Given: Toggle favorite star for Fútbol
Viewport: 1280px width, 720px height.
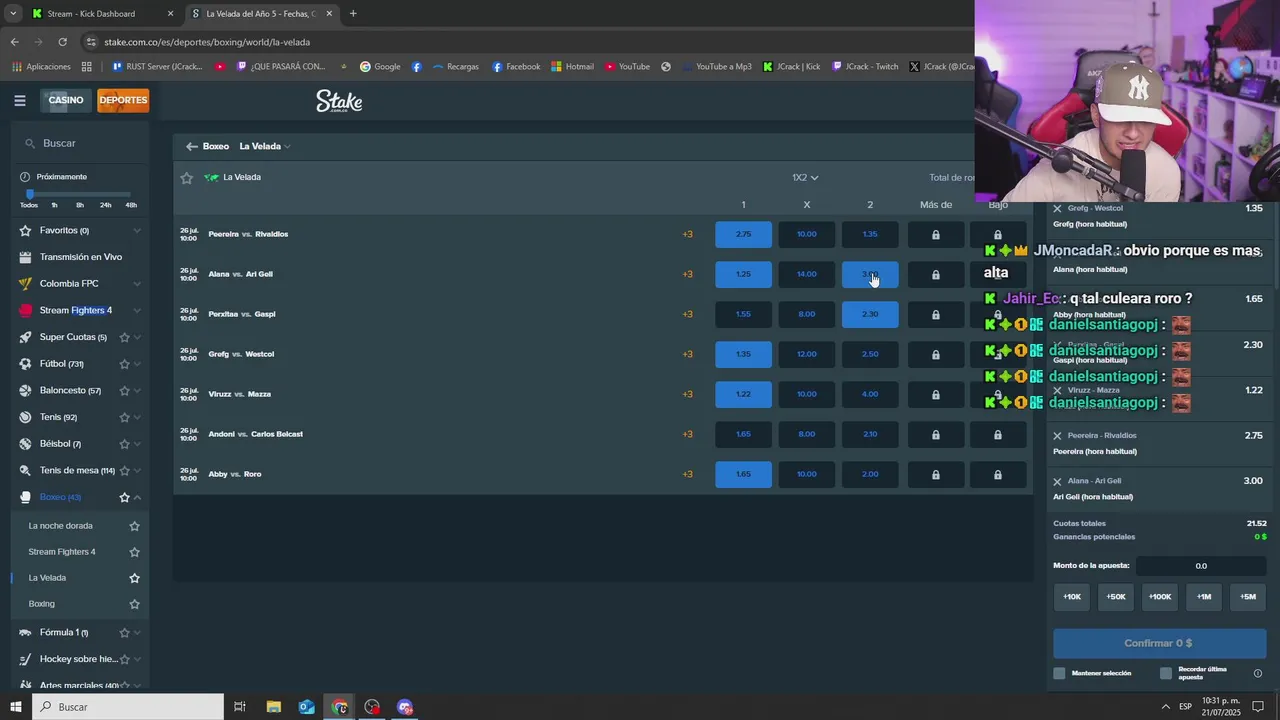Looking at the screenshot, I should (x=124, y=364).
